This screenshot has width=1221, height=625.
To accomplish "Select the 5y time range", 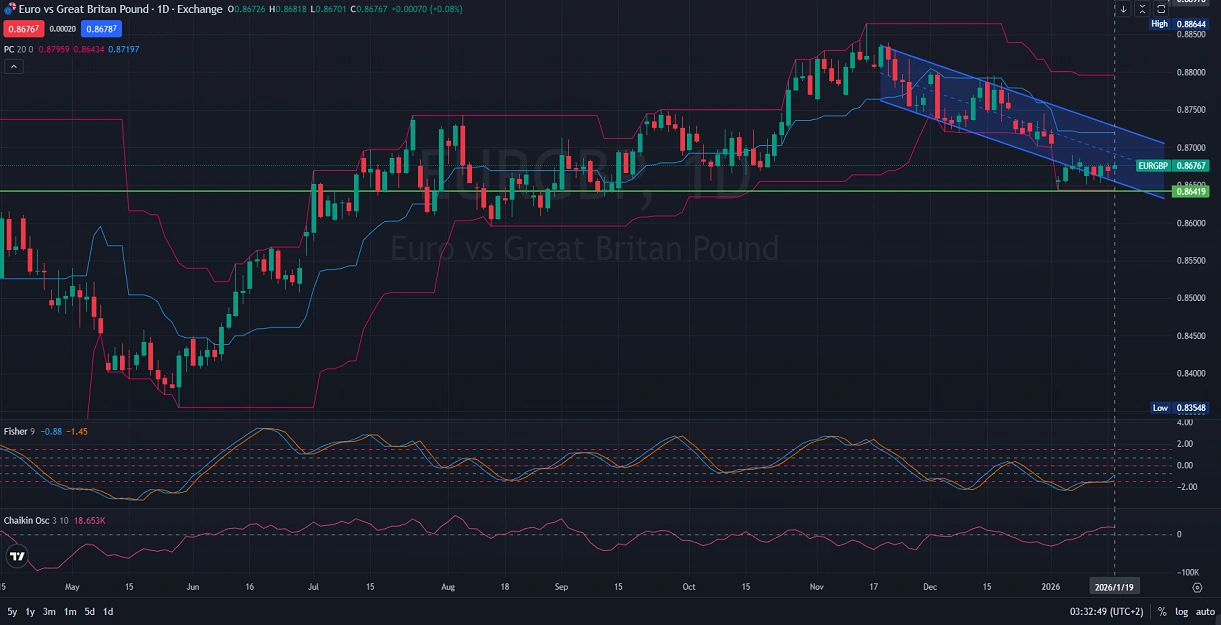I will [12, 611].
